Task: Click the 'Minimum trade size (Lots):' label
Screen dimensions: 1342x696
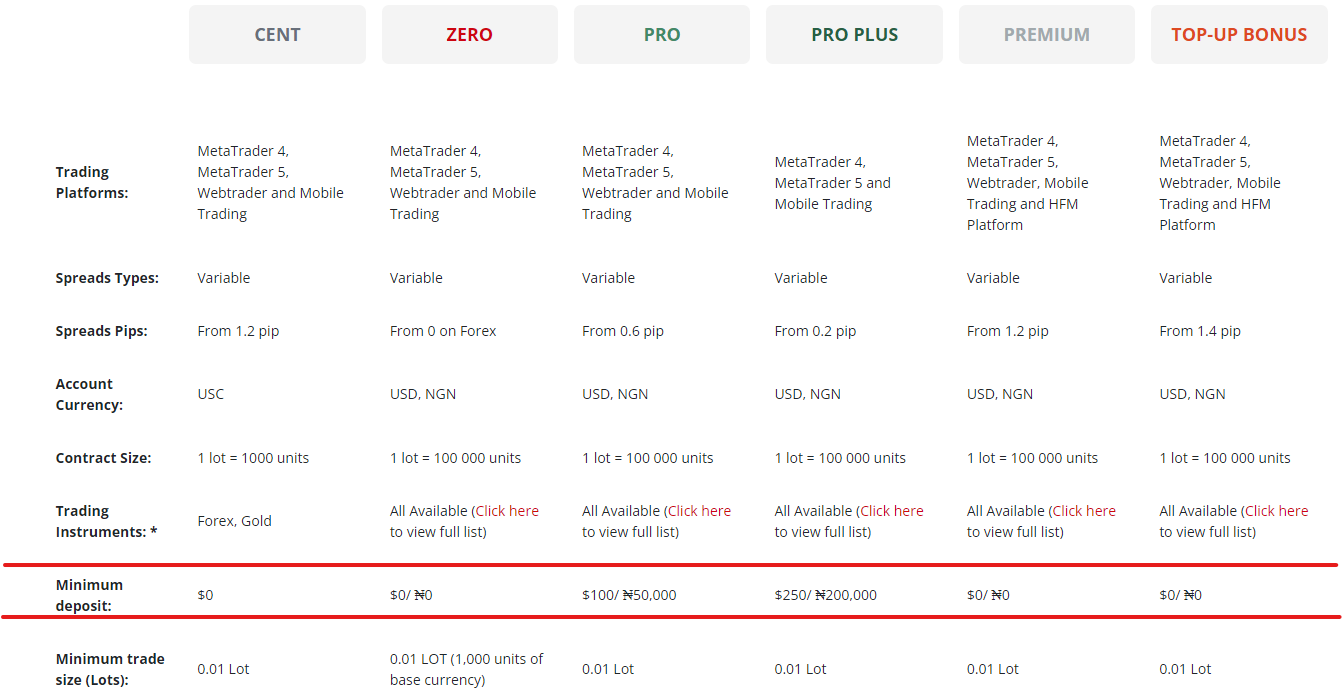Action: click(110, 669)
